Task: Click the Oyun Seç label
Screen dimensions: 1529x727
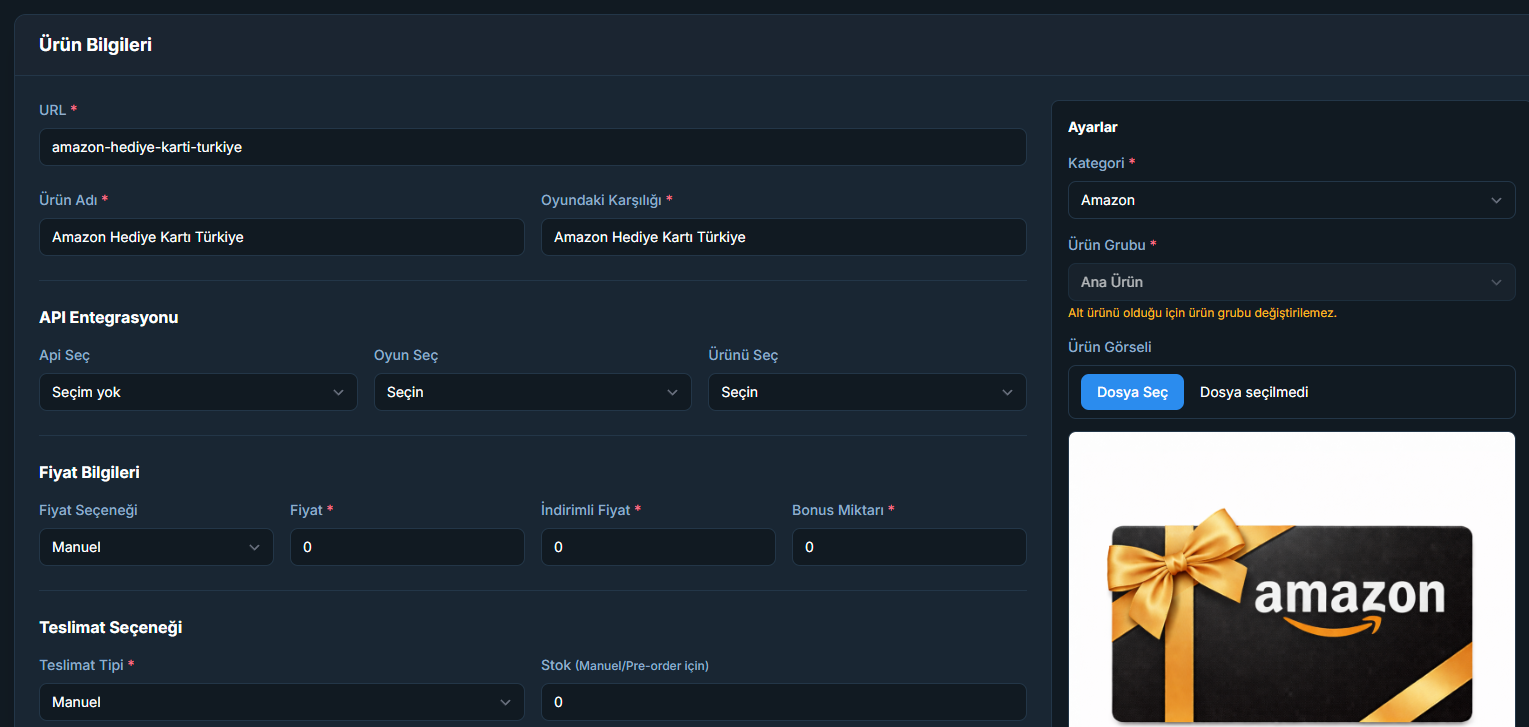Action: pyautogui.click(x=406, y=355)
